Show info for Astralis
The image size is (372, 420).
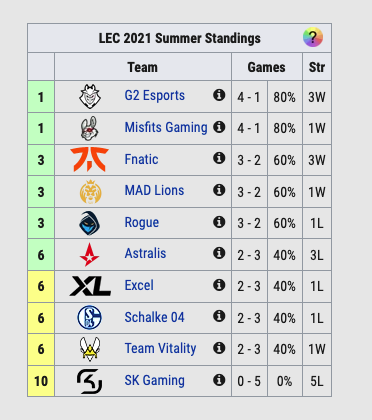[x=219, y=253]
